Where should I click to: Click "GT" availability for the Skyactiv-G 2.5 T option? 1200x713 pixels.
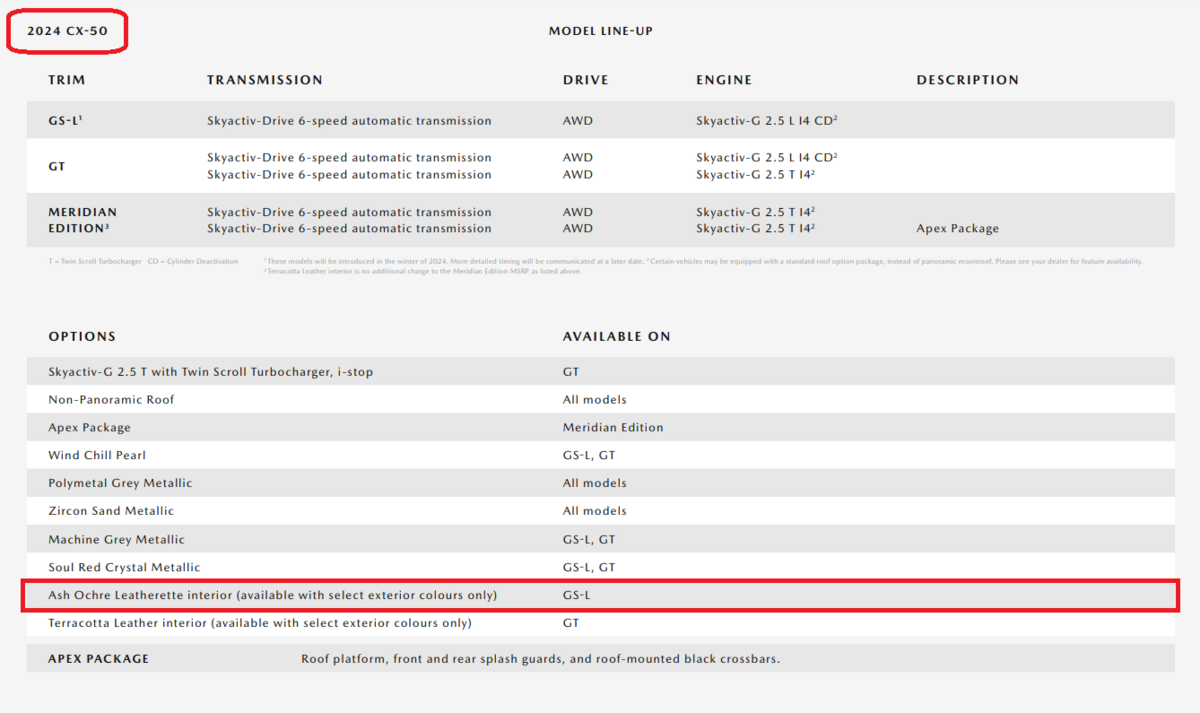tap(571, 372)
